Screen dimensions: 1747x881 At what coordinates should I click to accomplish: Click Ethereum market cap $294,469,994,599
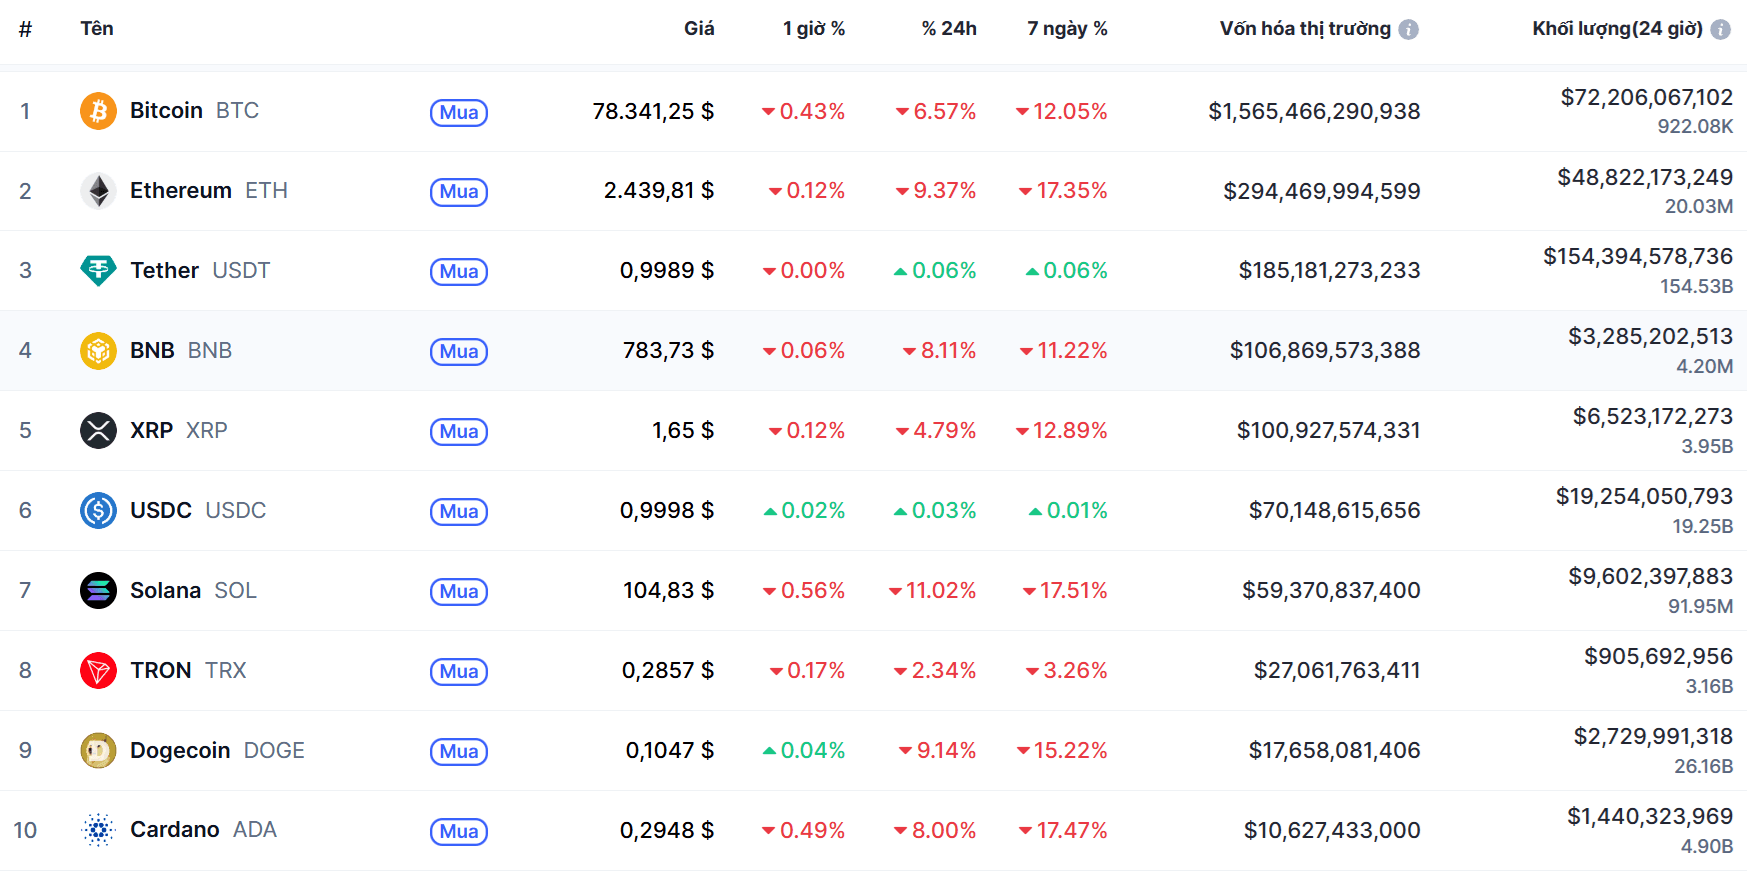click(1322, 191)
